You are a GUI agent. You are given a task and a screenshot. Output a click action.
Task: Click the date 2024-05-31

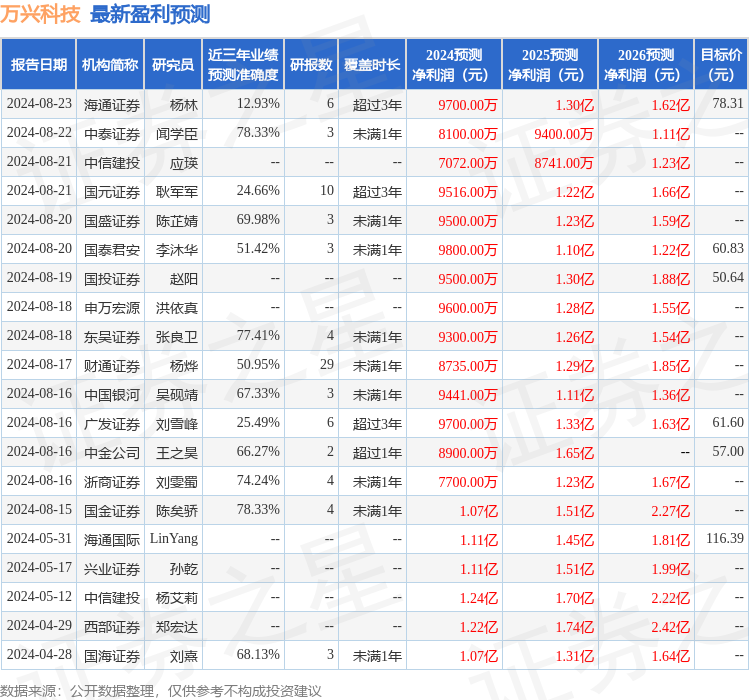39,538
